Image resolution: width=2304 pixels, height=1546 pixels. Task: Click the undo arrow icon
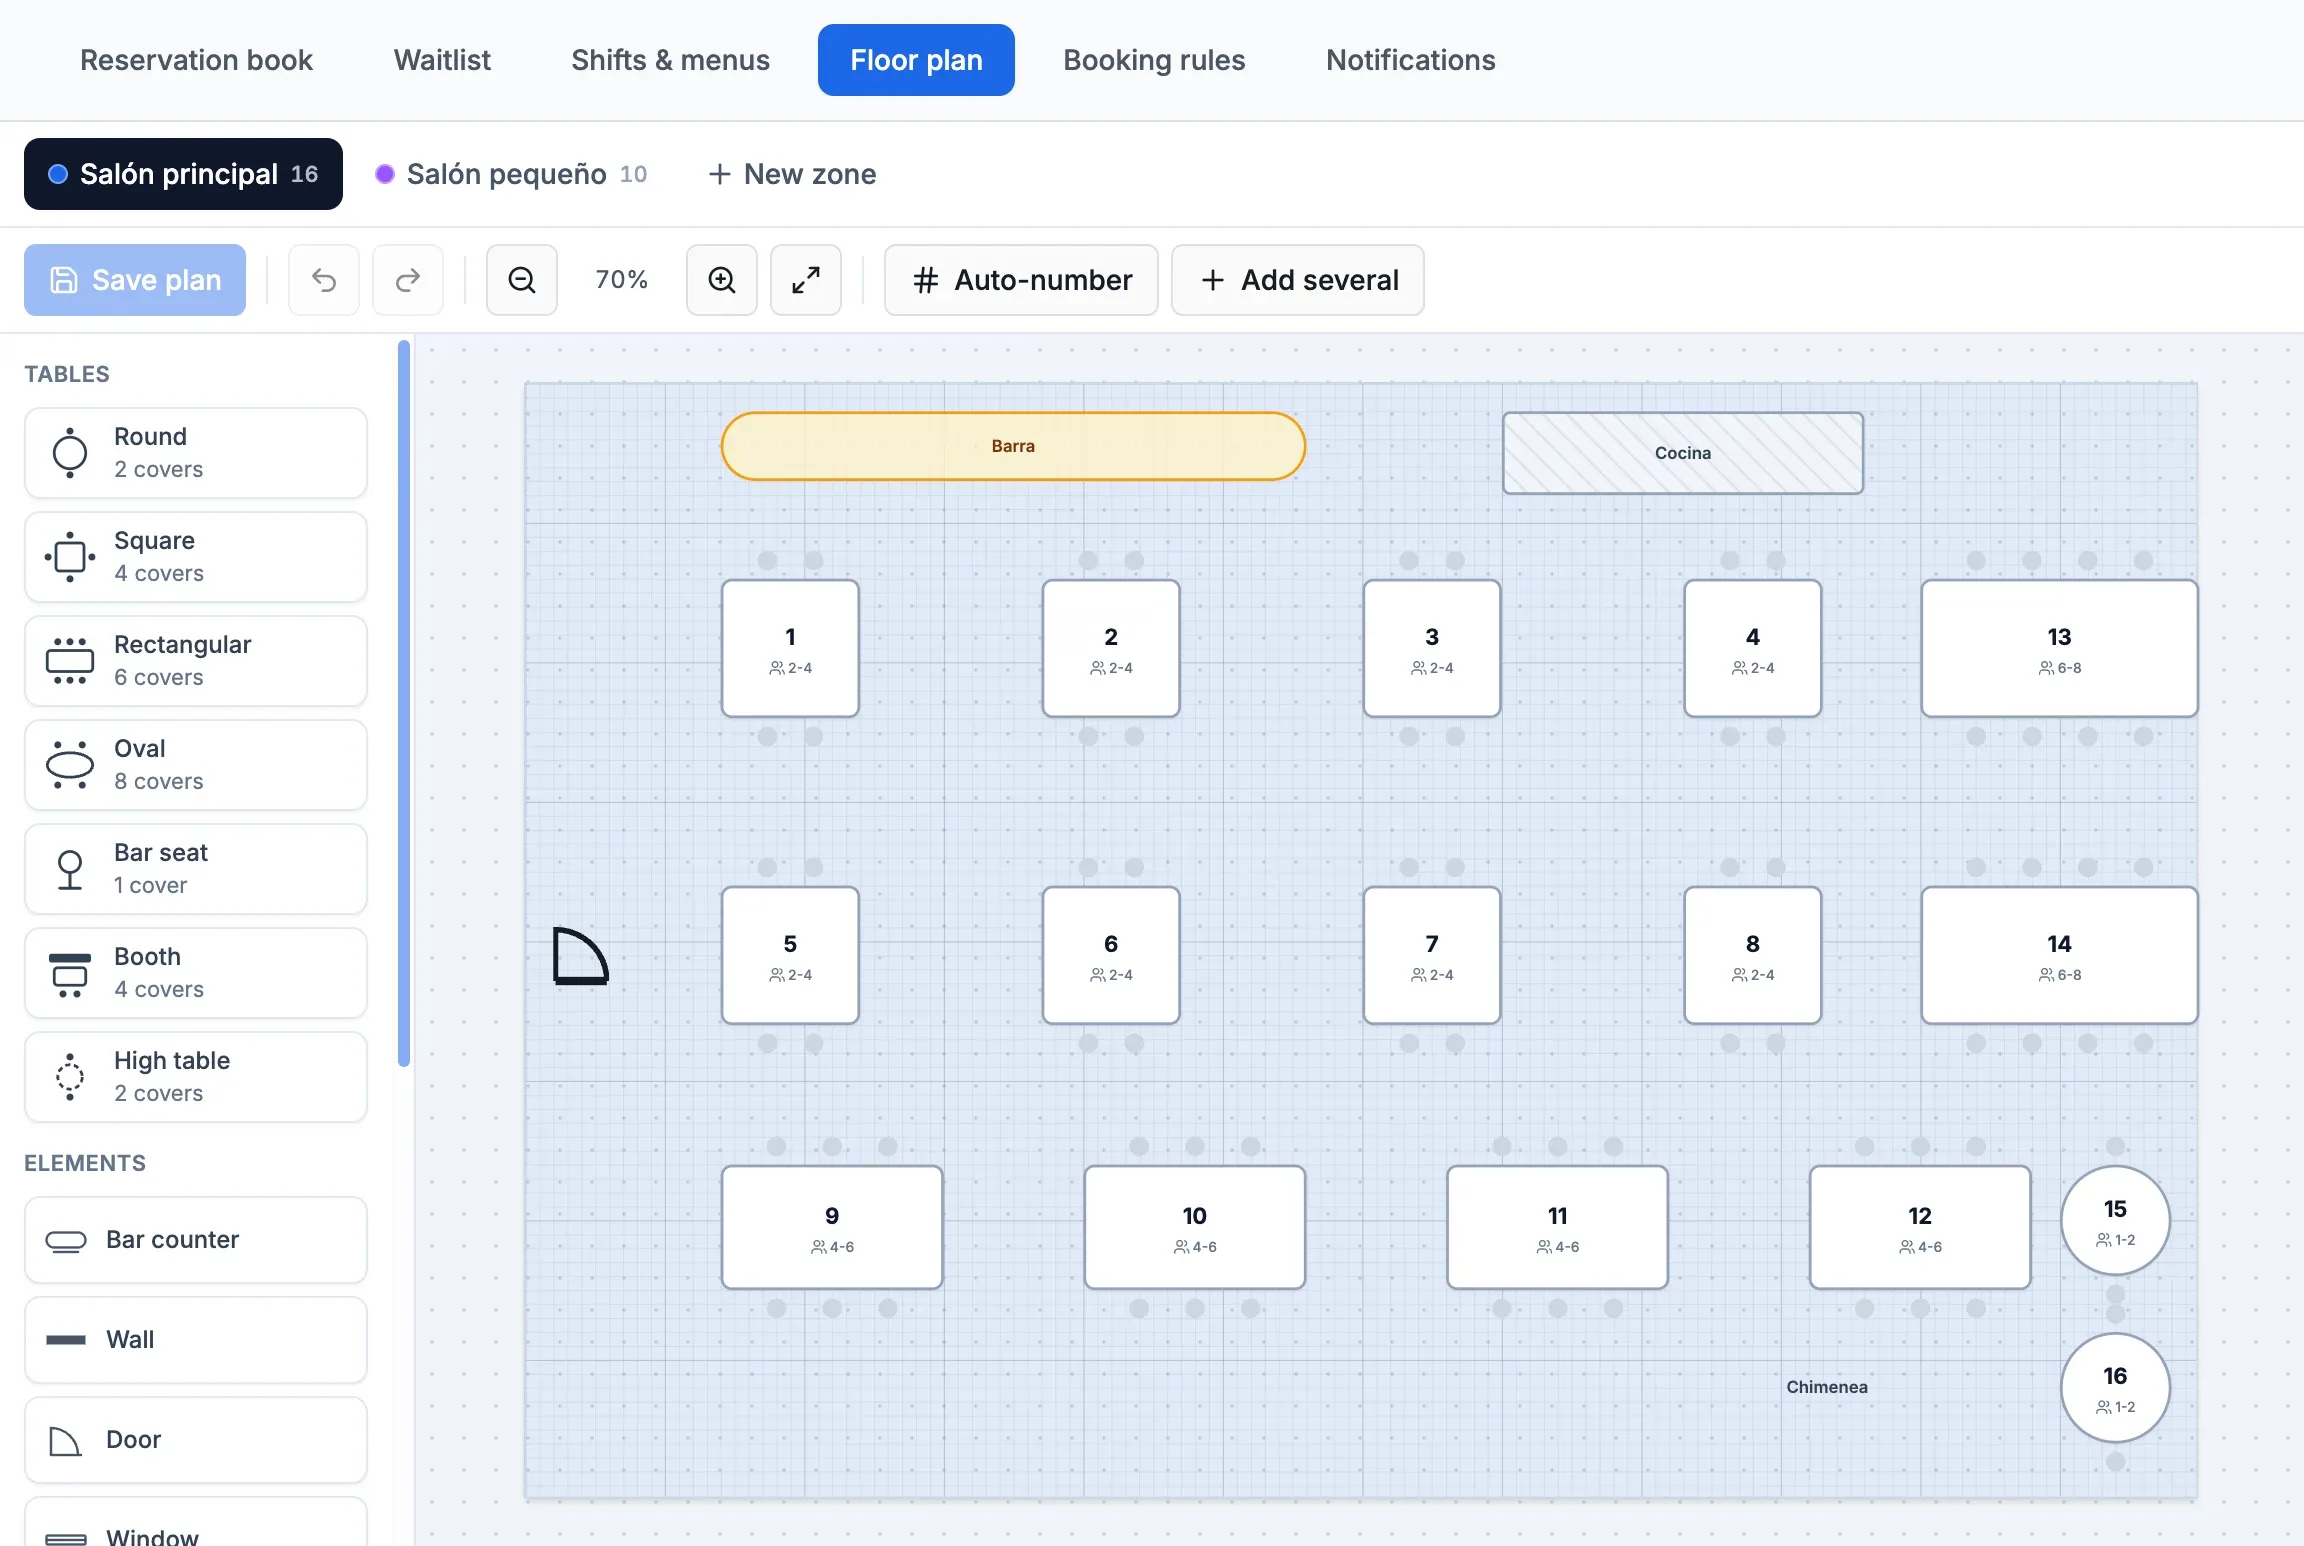pyautogui.click(x=324, y=280)
